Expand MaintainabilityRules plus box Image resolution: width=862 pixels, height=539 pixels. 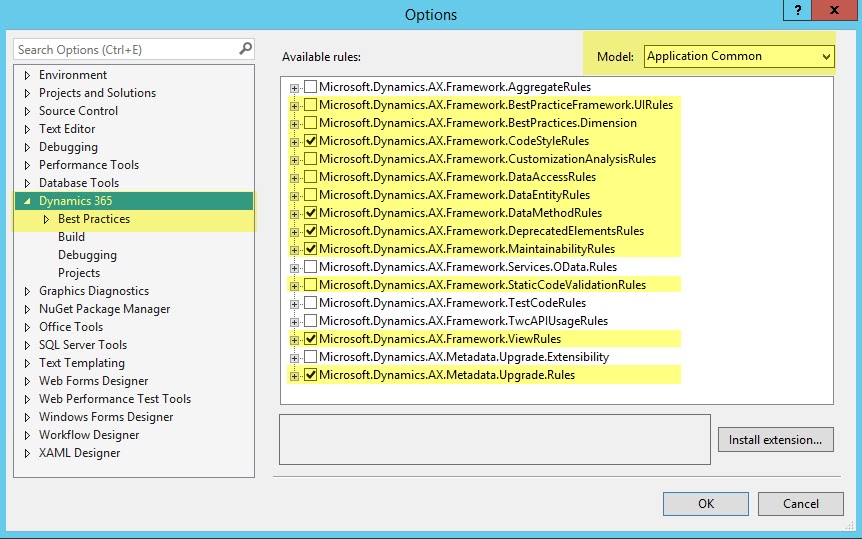click(295, 250)
